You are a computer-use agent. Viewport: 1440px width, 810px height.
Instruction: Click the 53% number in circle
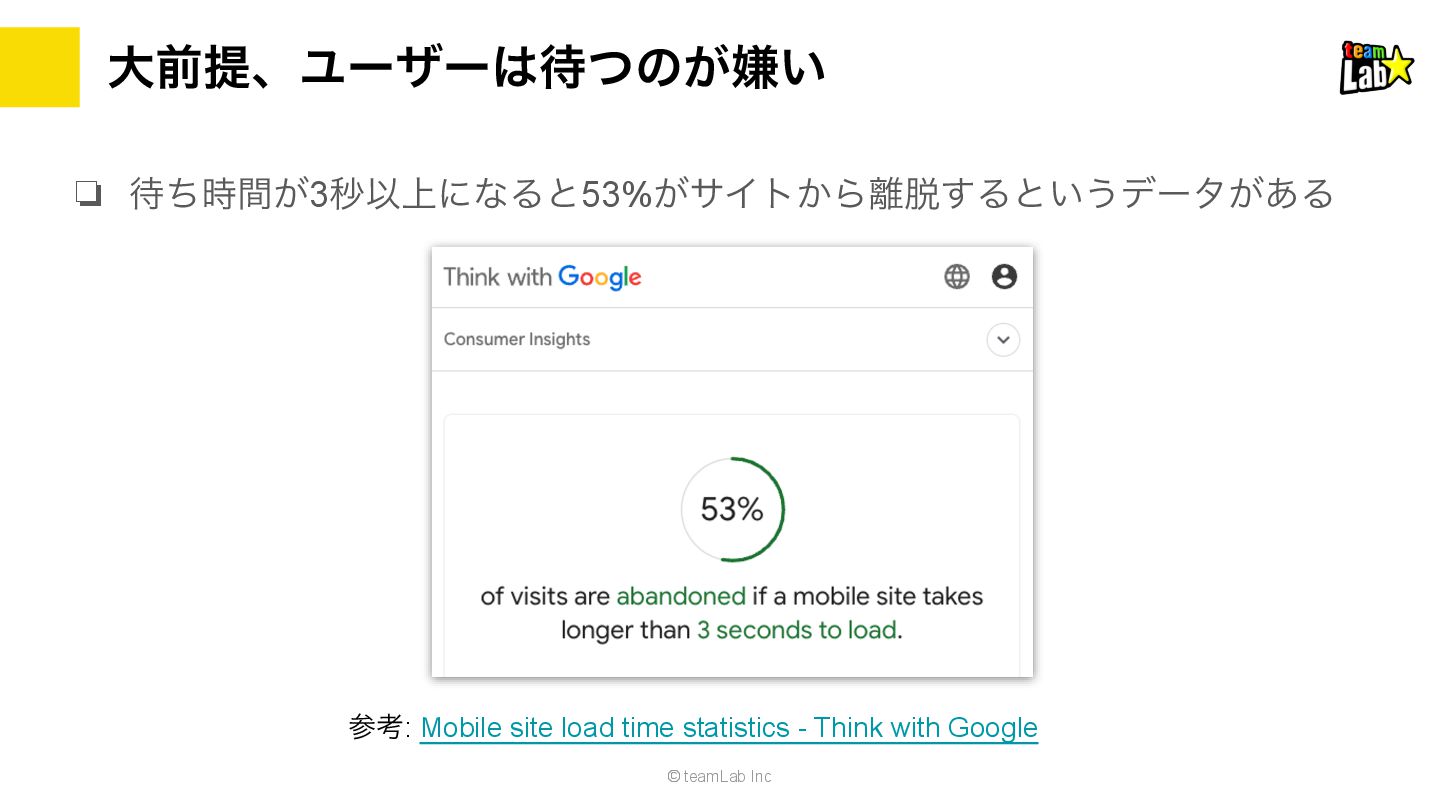click(x=732, y=510)
